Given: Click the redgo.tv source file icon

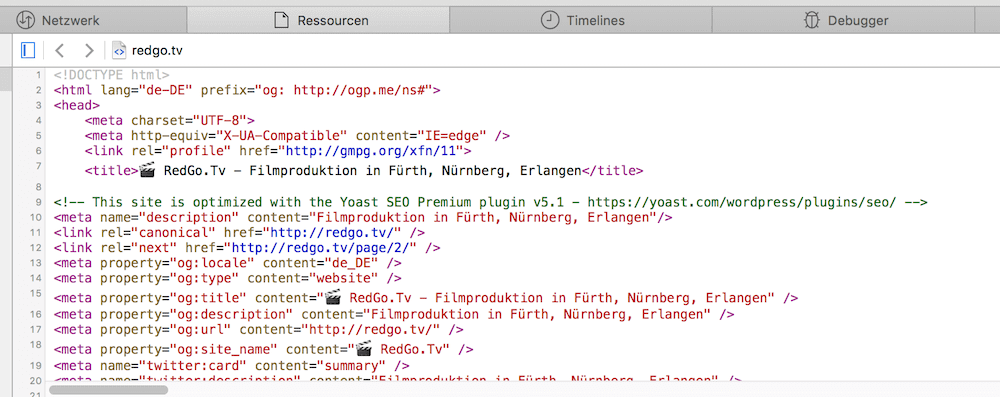Looking at the screenshot, I should [119, 50].
